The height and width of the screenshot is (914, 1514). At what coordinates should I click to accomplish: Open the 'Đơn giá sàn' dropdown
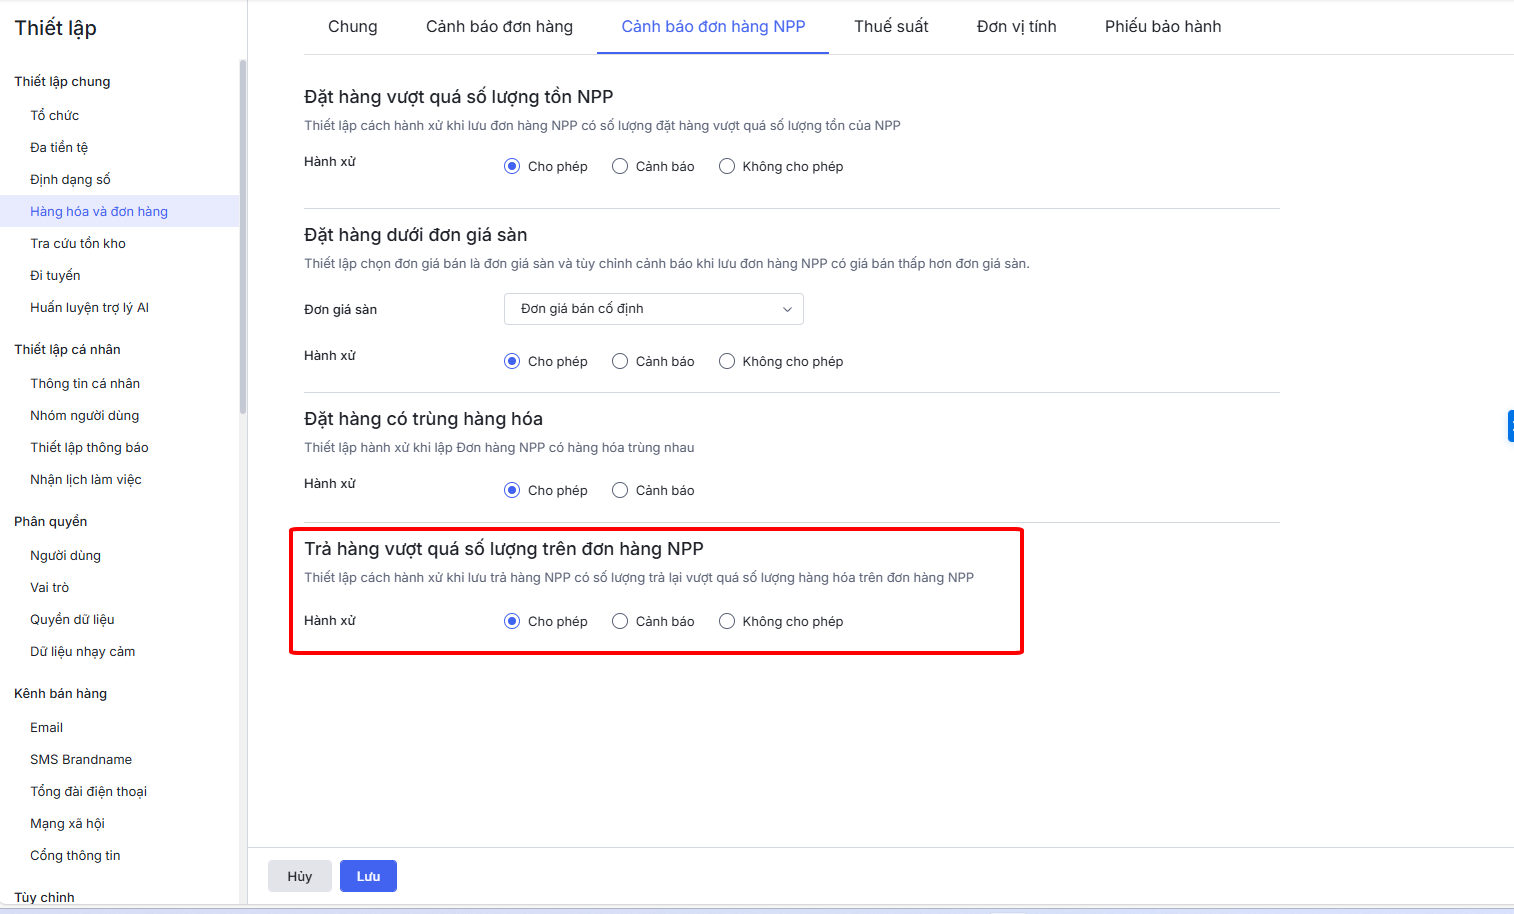tap(653, 309)
